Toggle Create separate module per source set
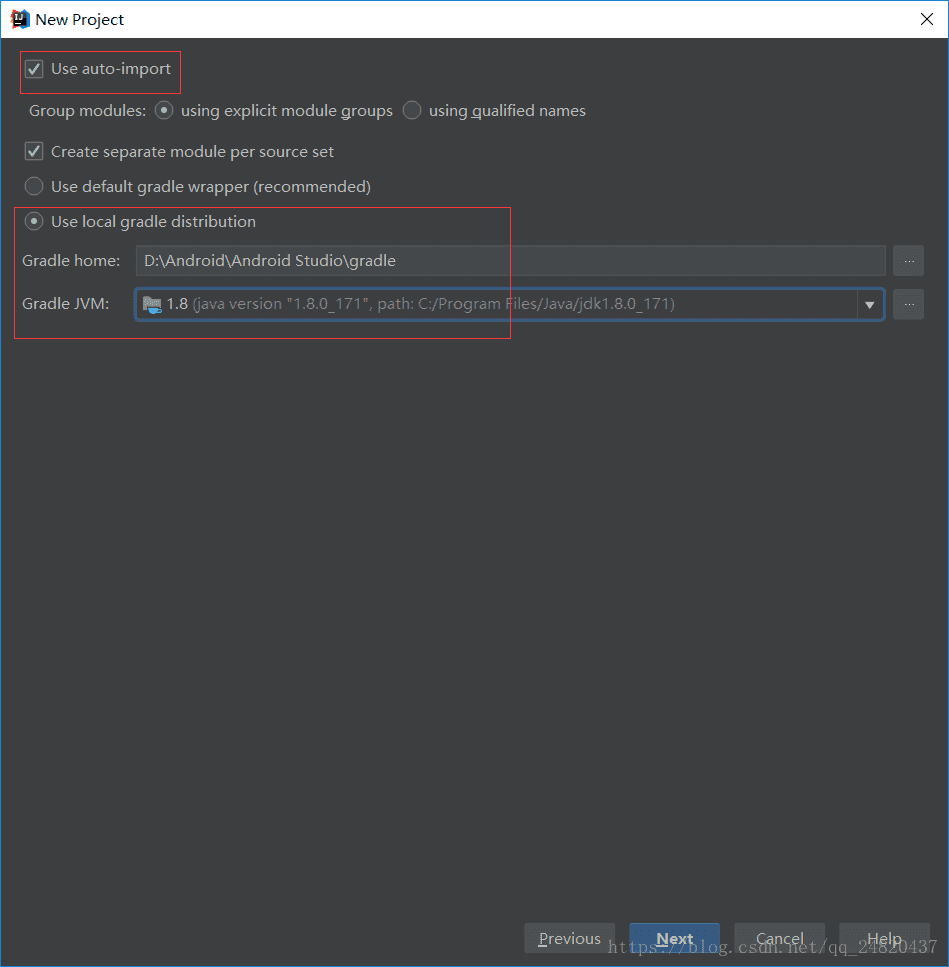Image resolution: width=949 pixels, height=967 pixels. click(x=34, y=151)
